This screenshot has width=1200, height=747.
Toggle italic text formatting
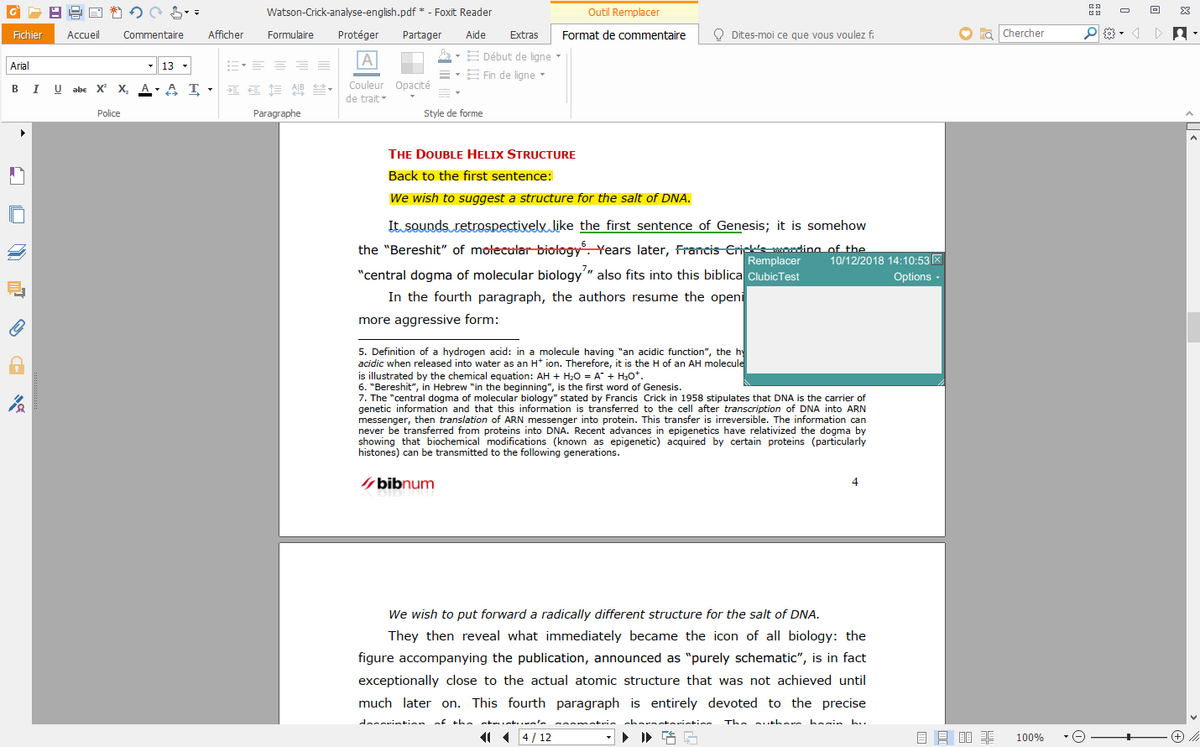[x=36, y=89]
